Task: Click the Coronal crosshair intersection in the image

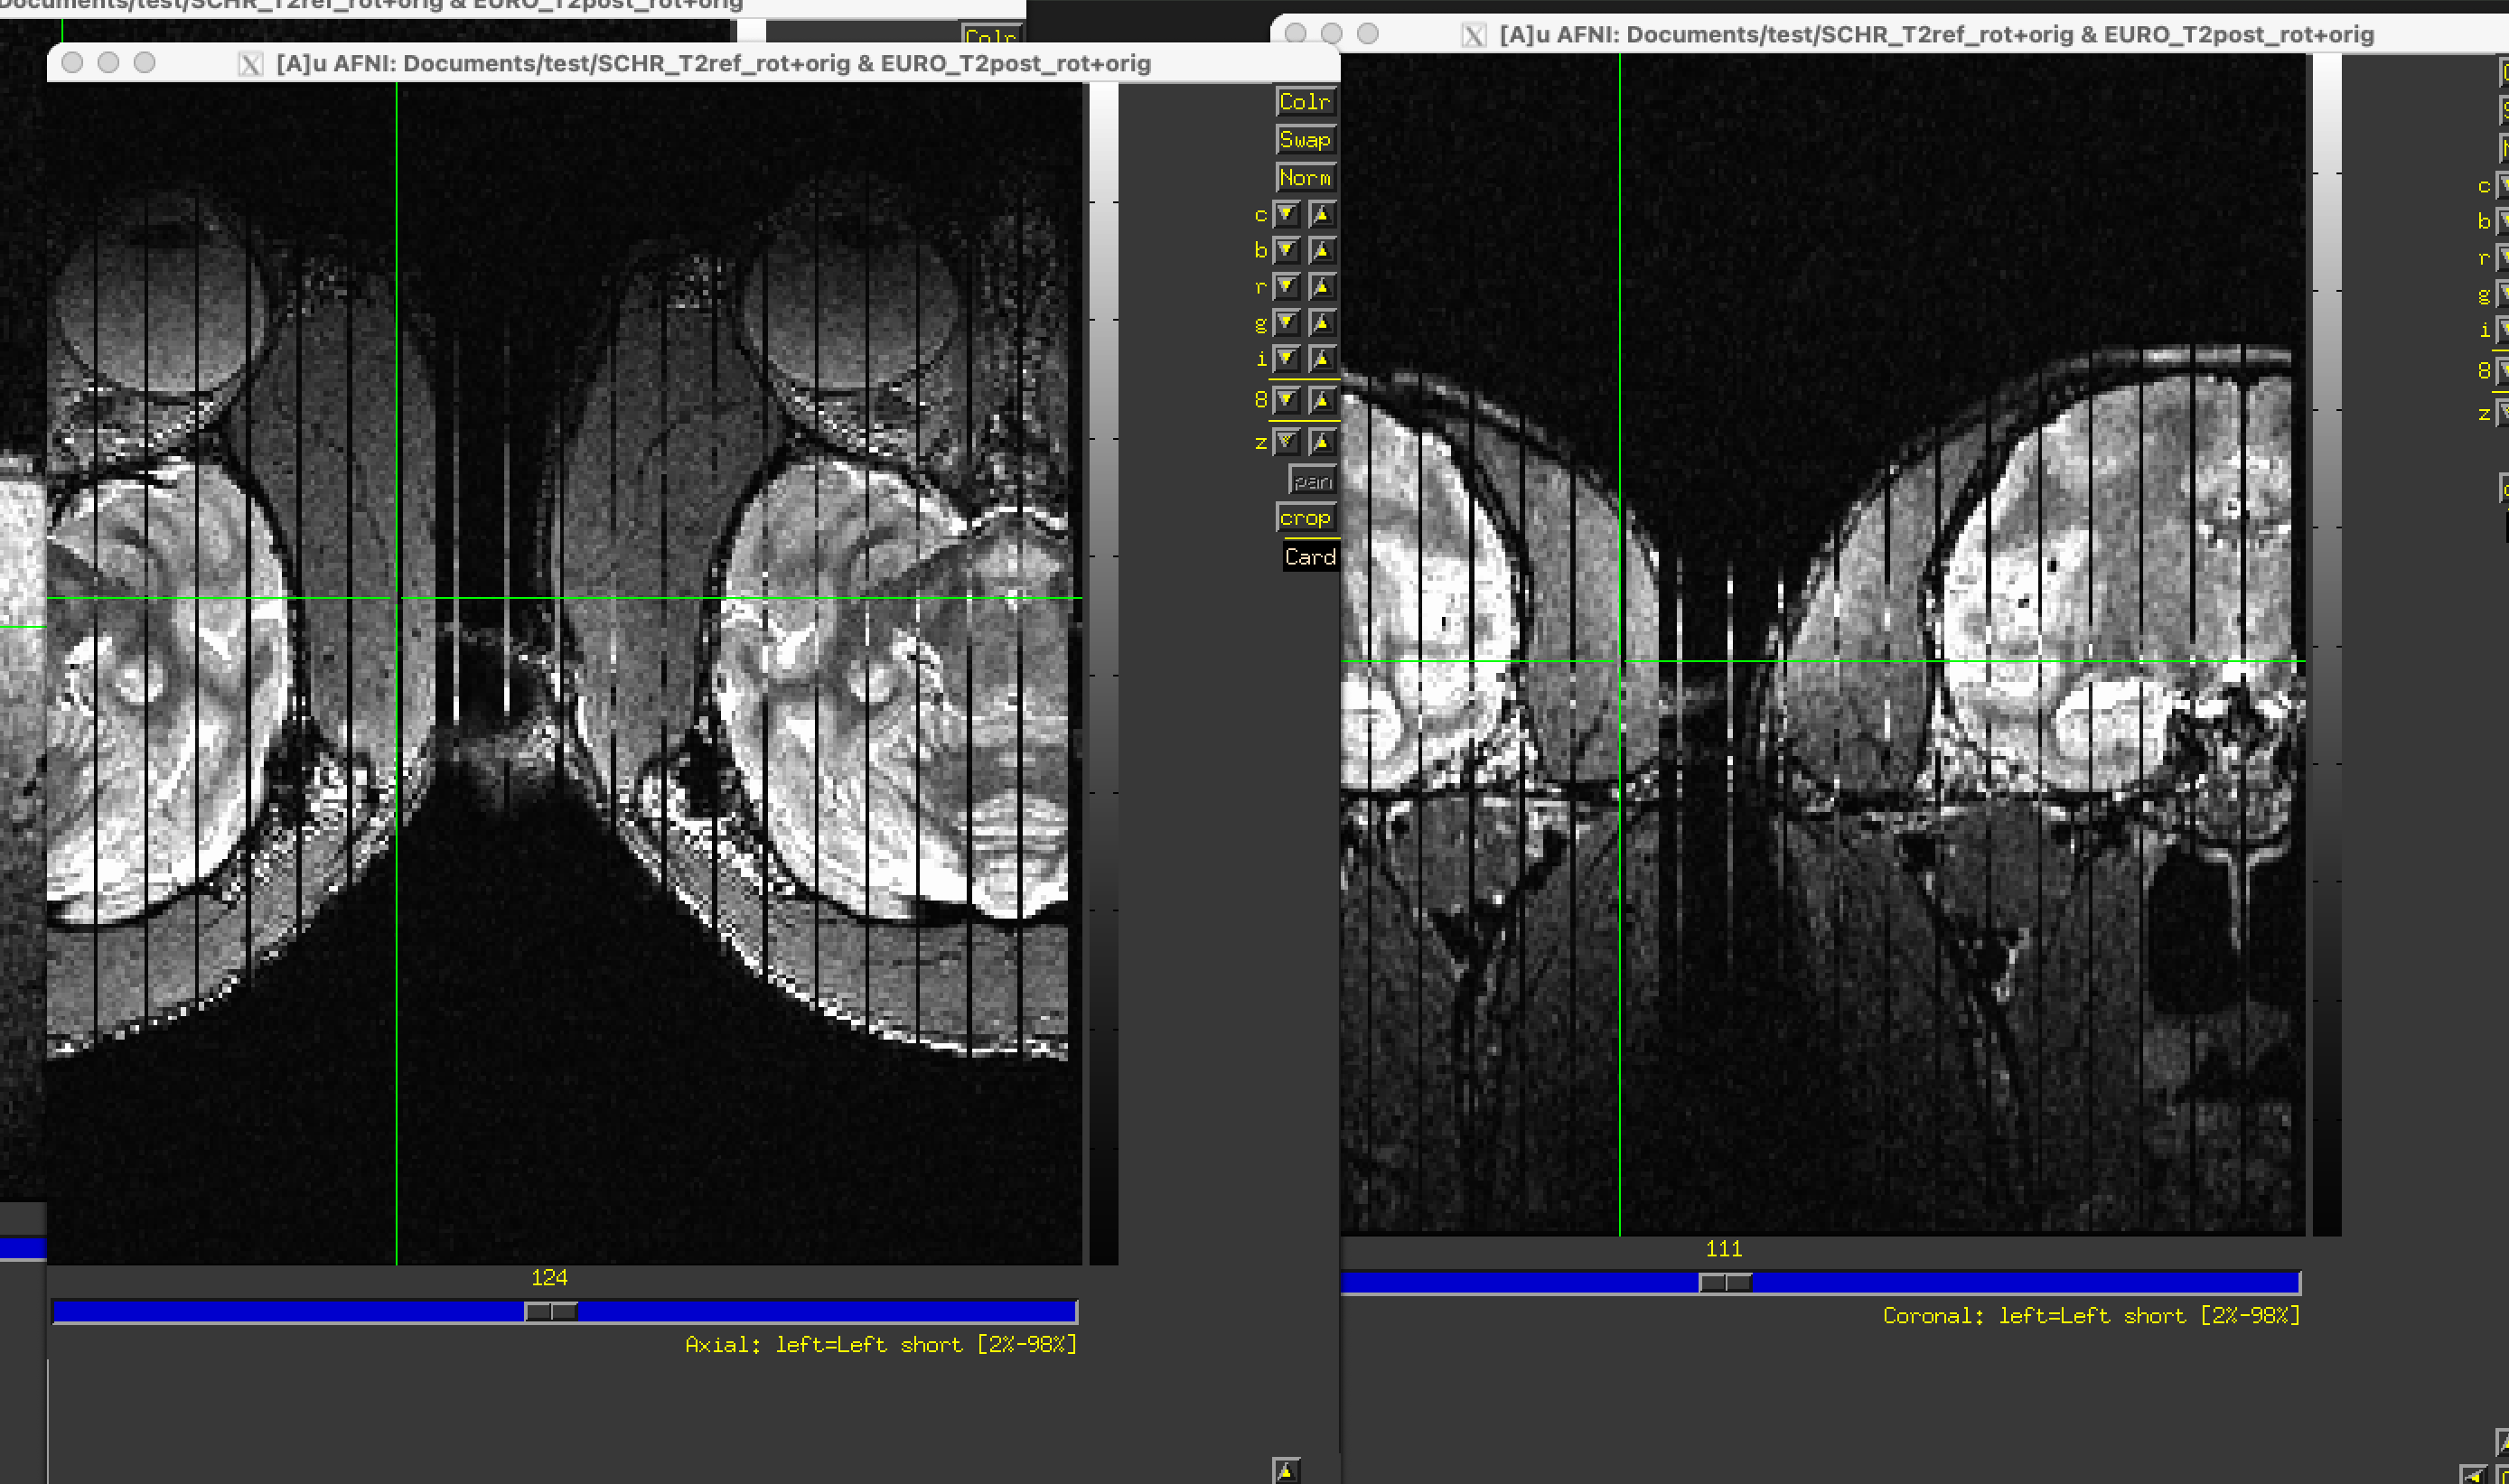Action: pos(1620,661)
